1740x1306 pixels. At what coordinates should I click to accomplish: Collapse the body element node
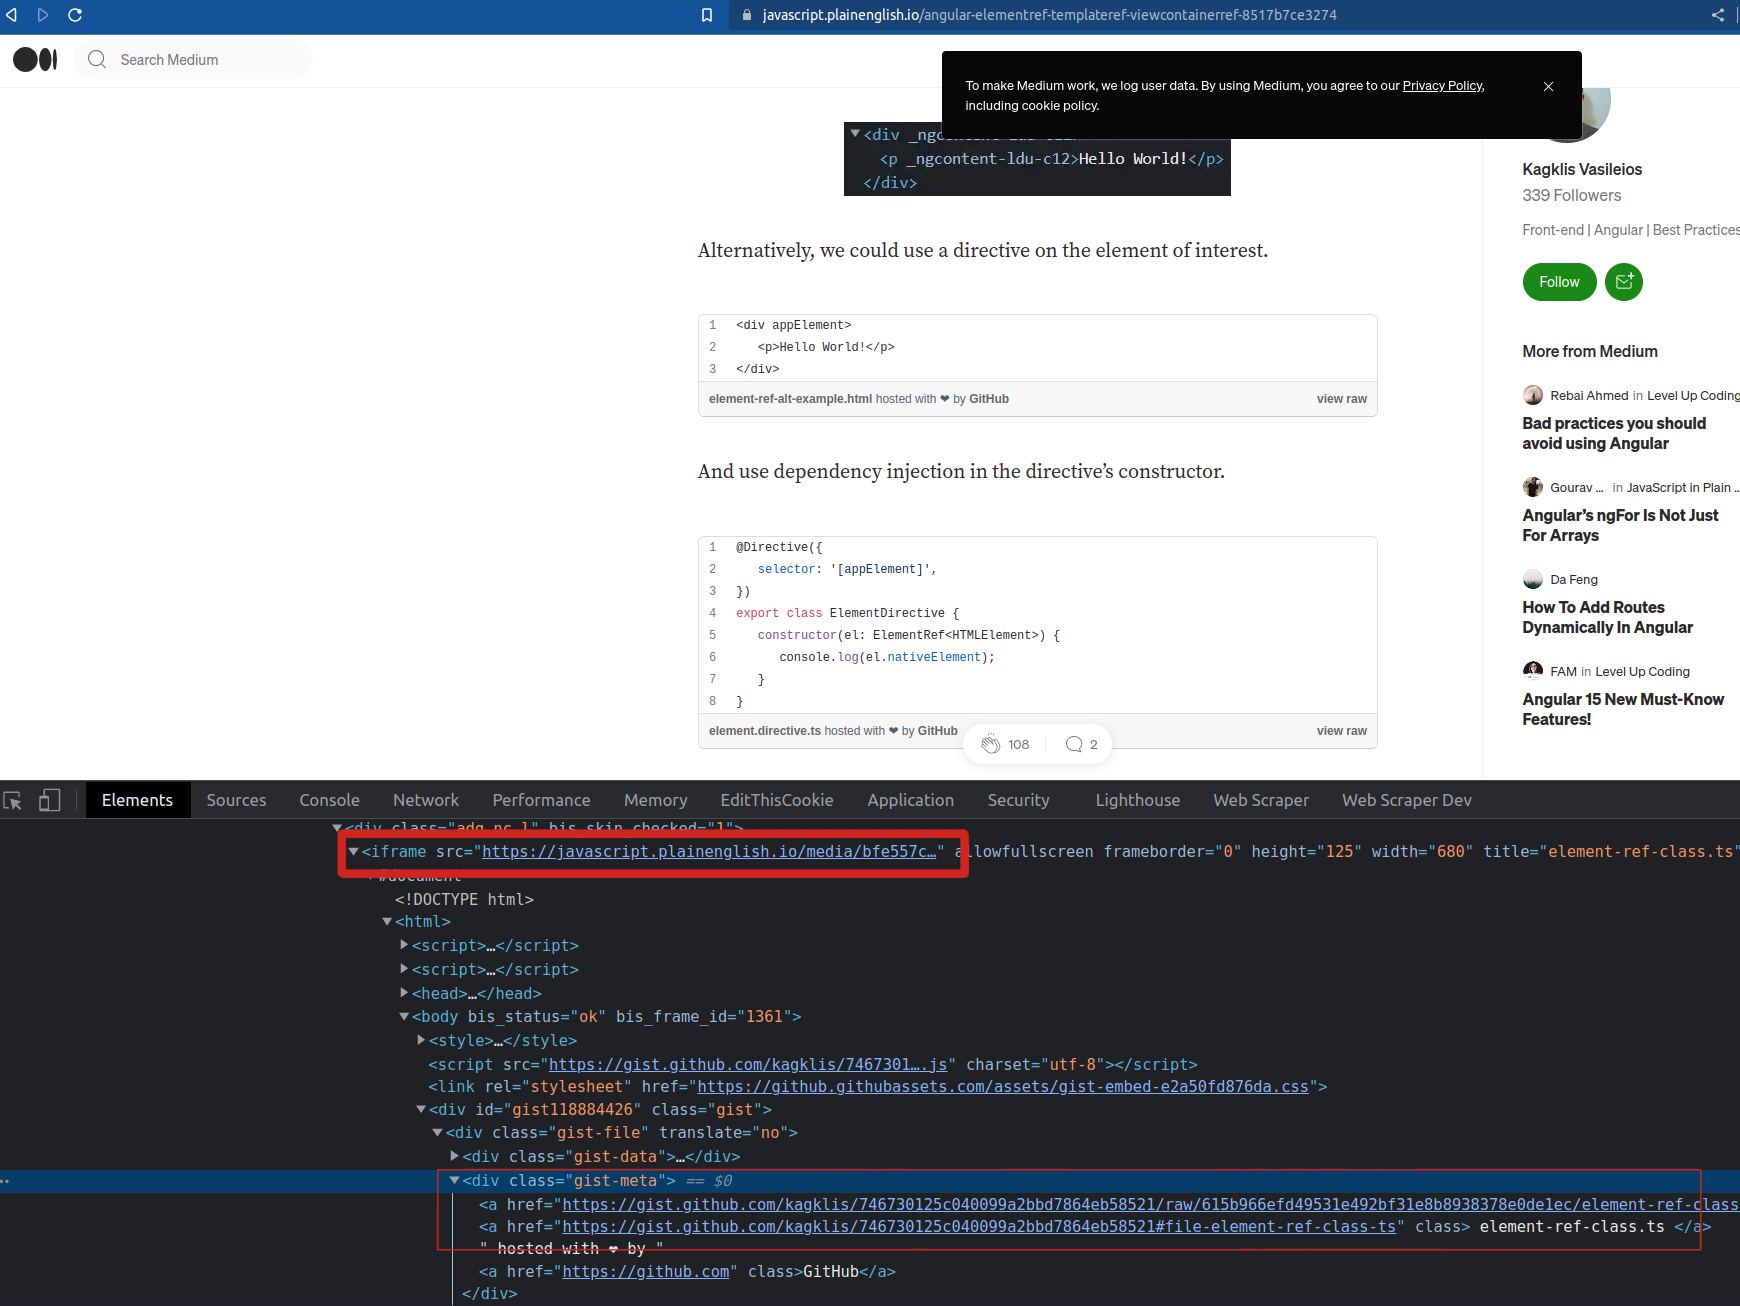pyautogui.click(x=404, y=1017)
